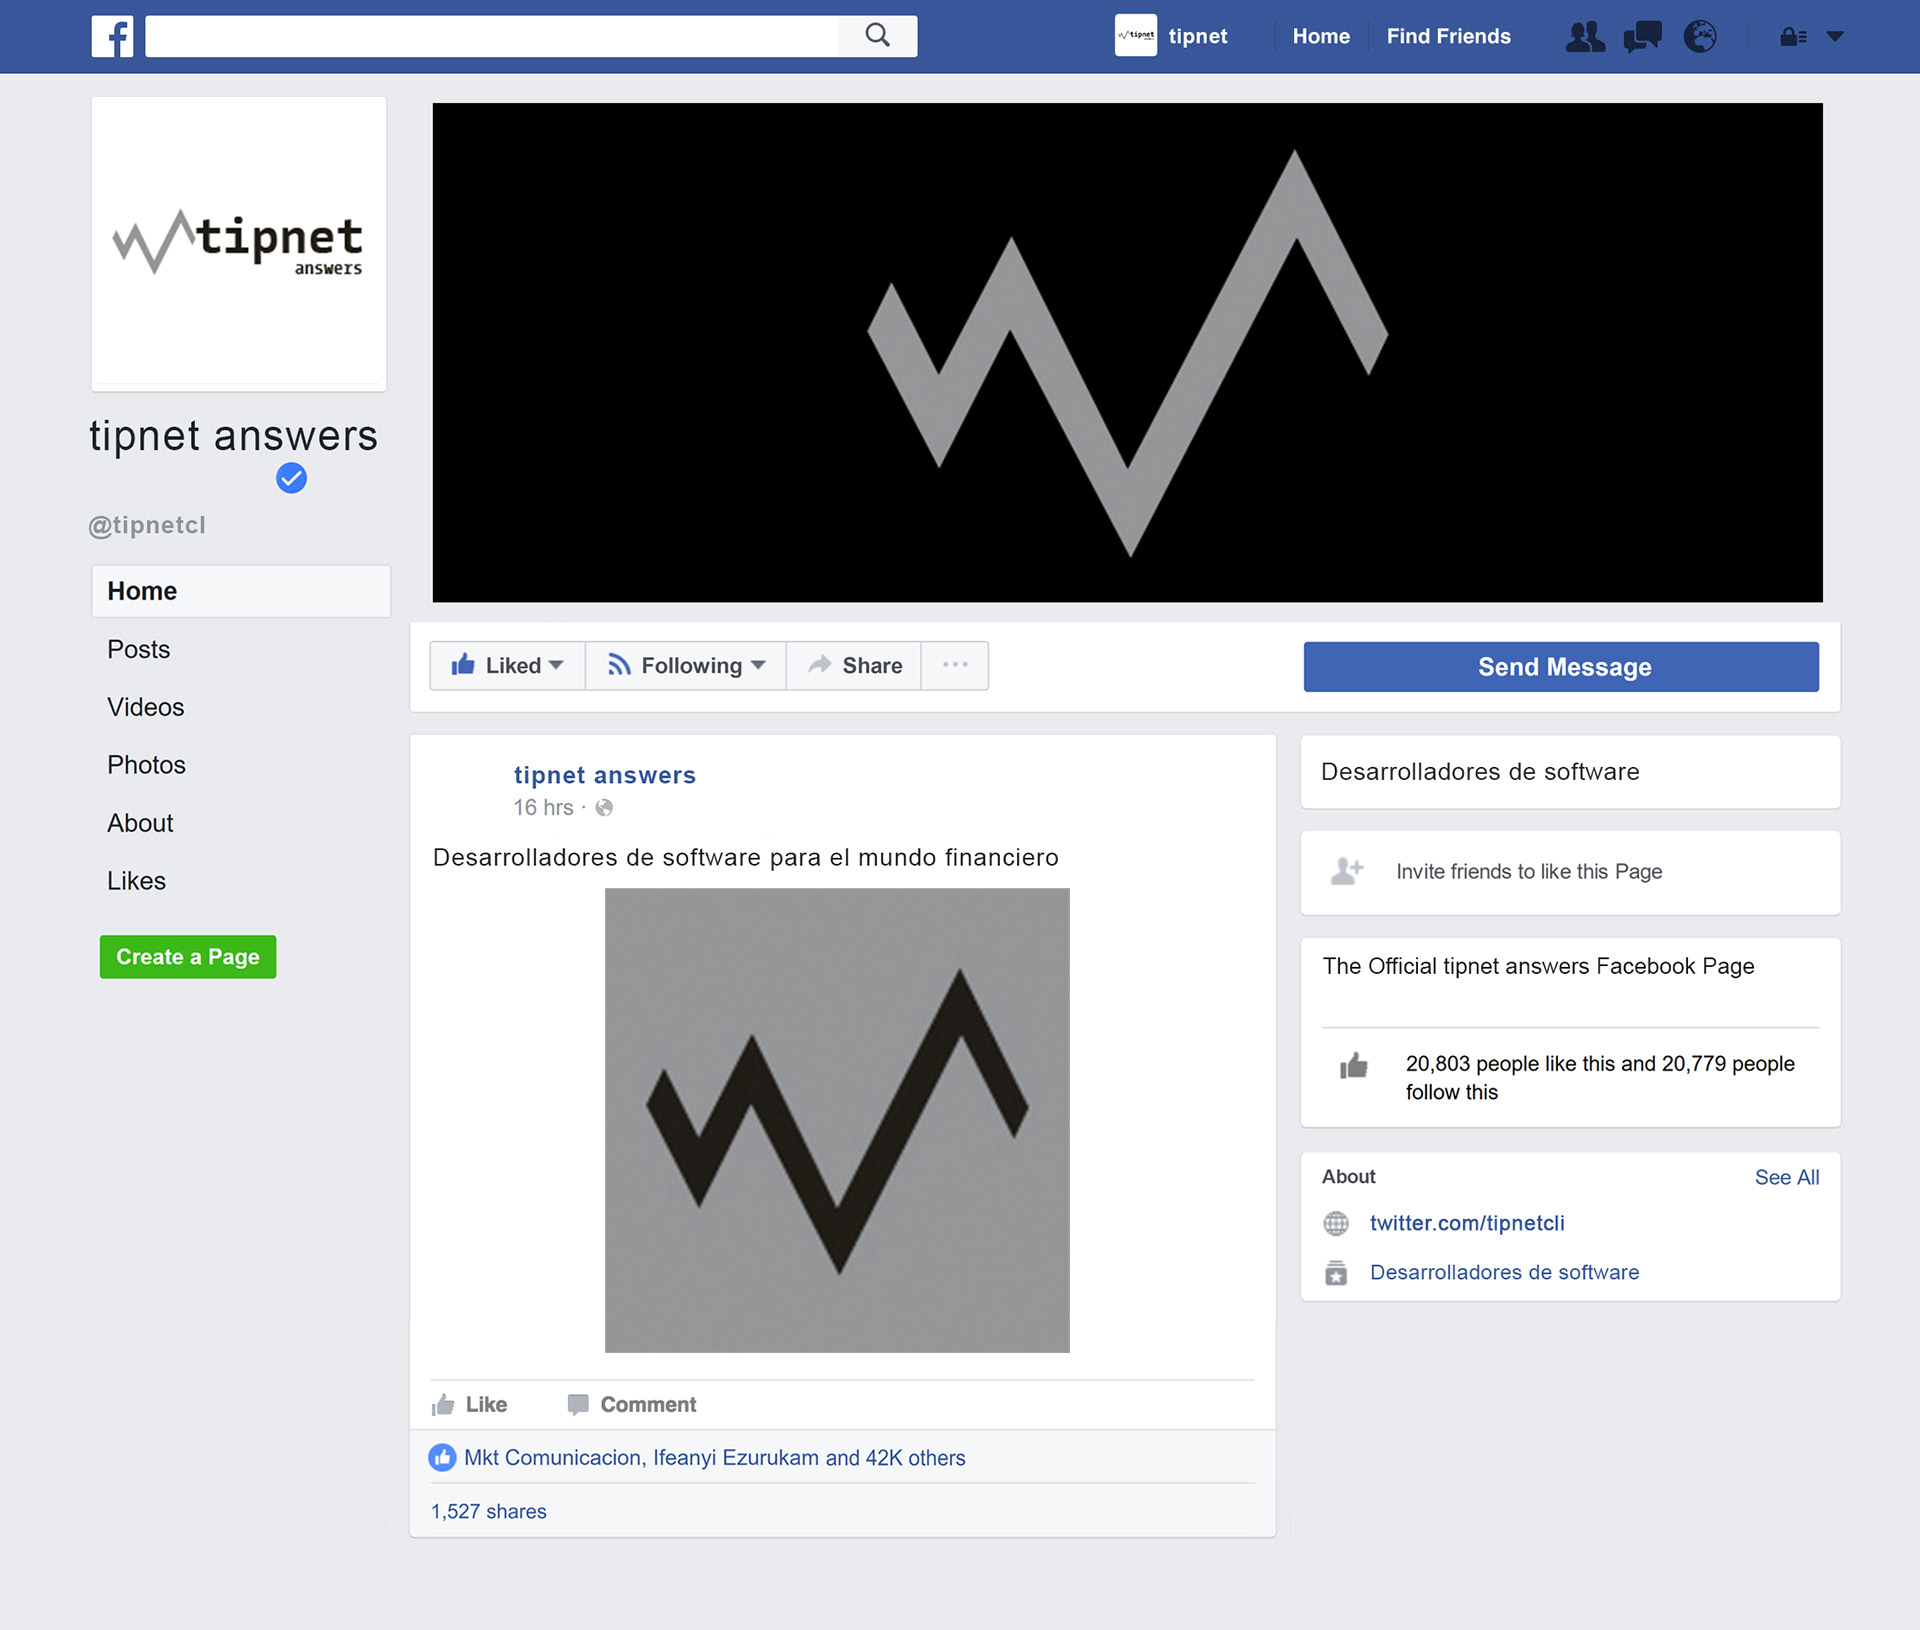Click the See All link
1920x1630 pixels.
(x=1787, y=1178)
